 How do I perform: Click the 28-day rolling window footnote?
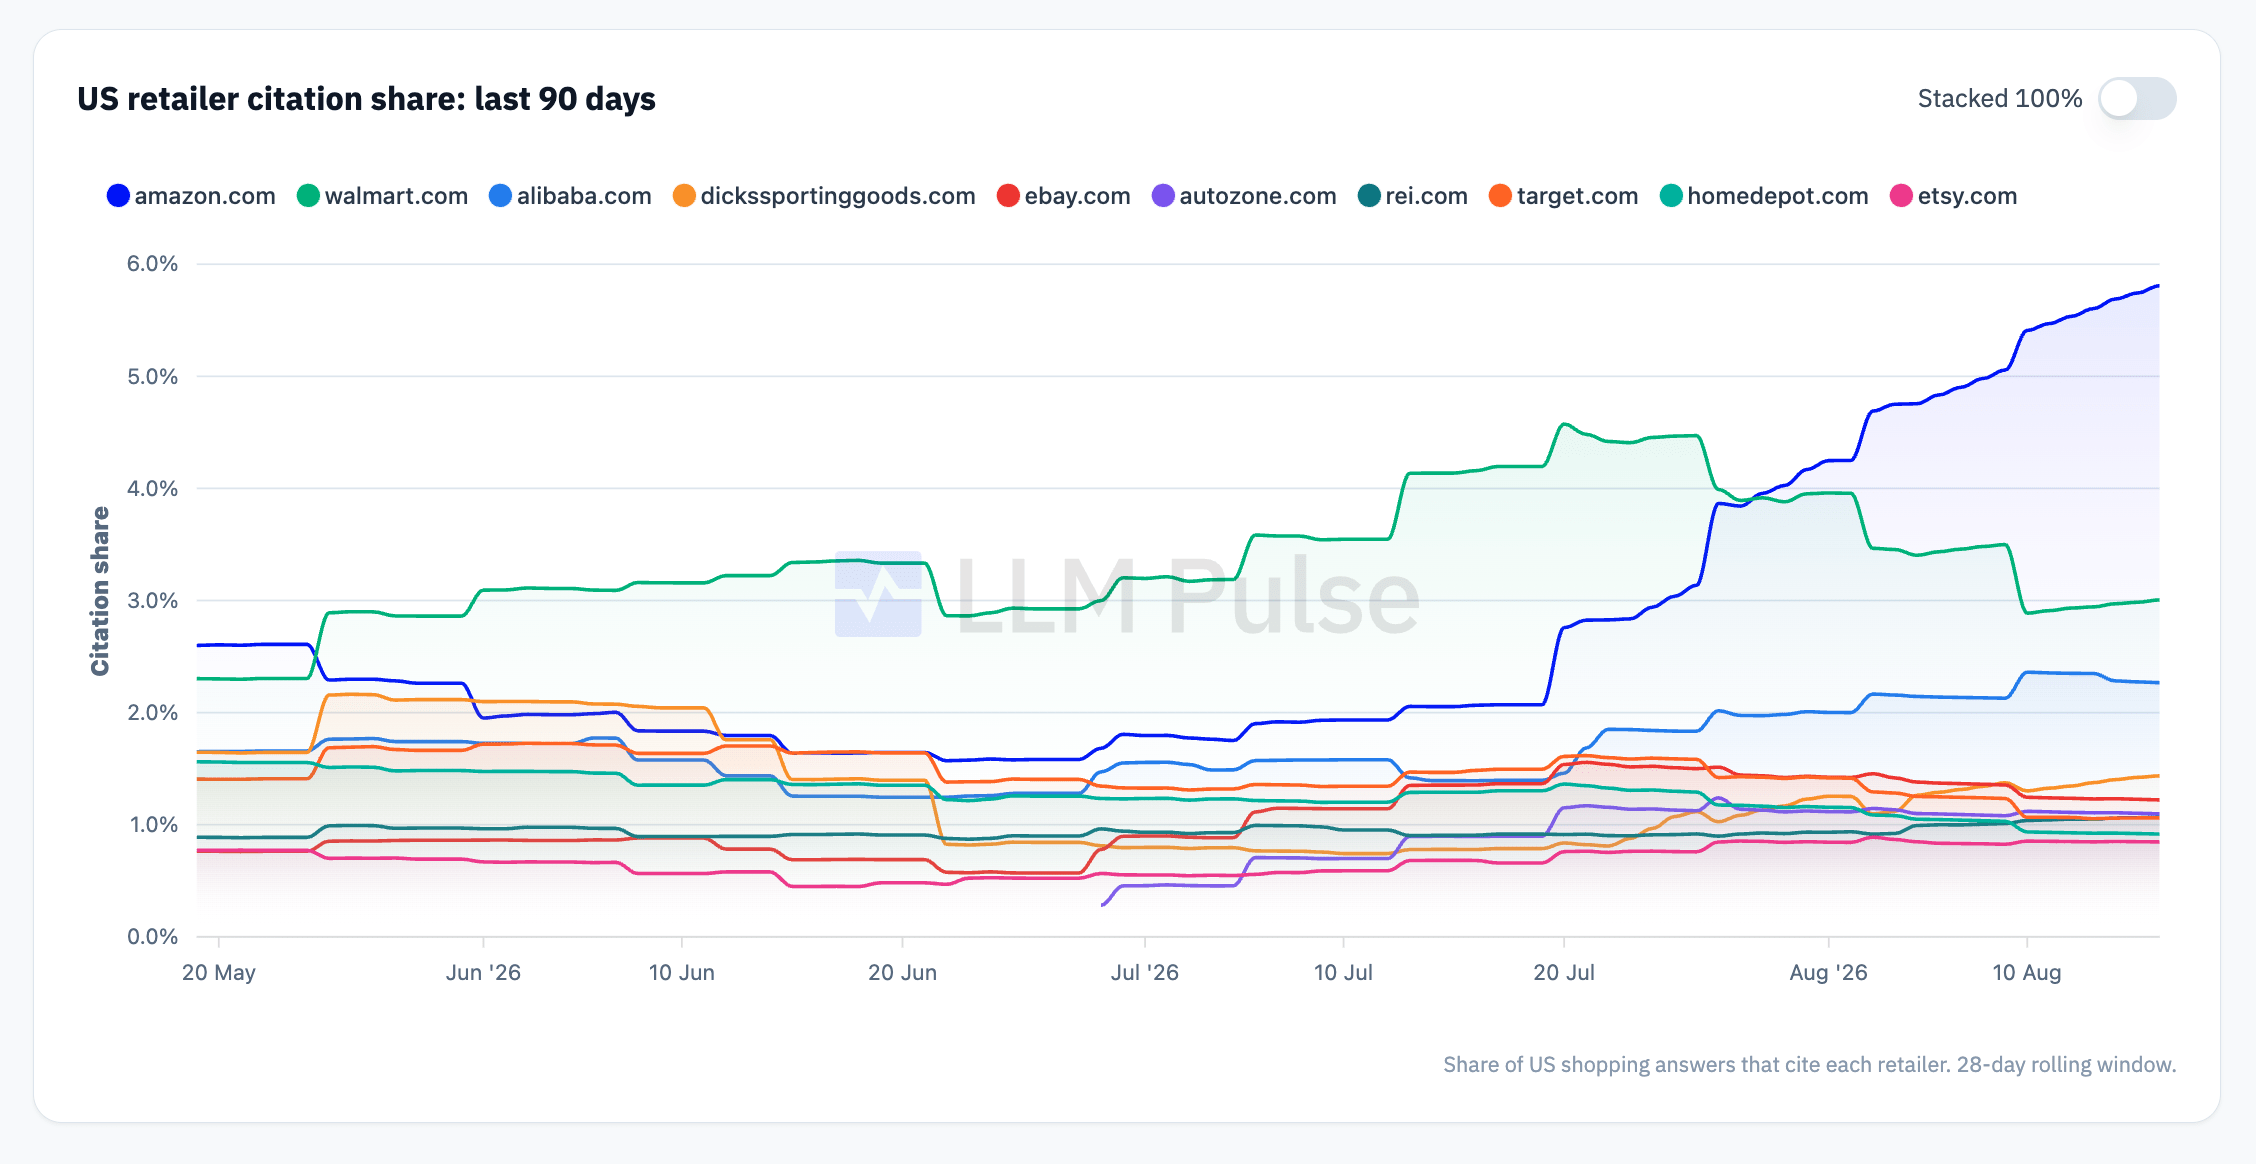[x=1810, y=1065]
